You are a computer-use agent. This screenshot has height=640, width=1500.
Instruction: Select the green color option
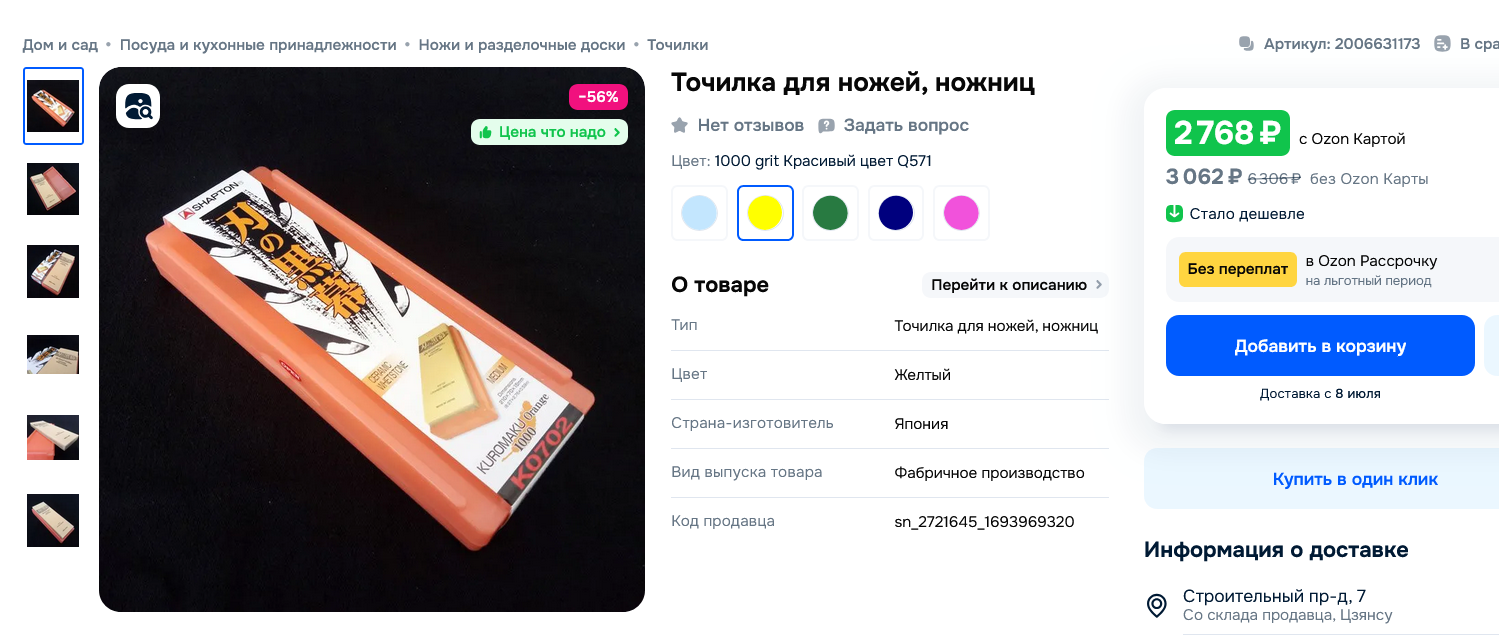tap(830, 213)
